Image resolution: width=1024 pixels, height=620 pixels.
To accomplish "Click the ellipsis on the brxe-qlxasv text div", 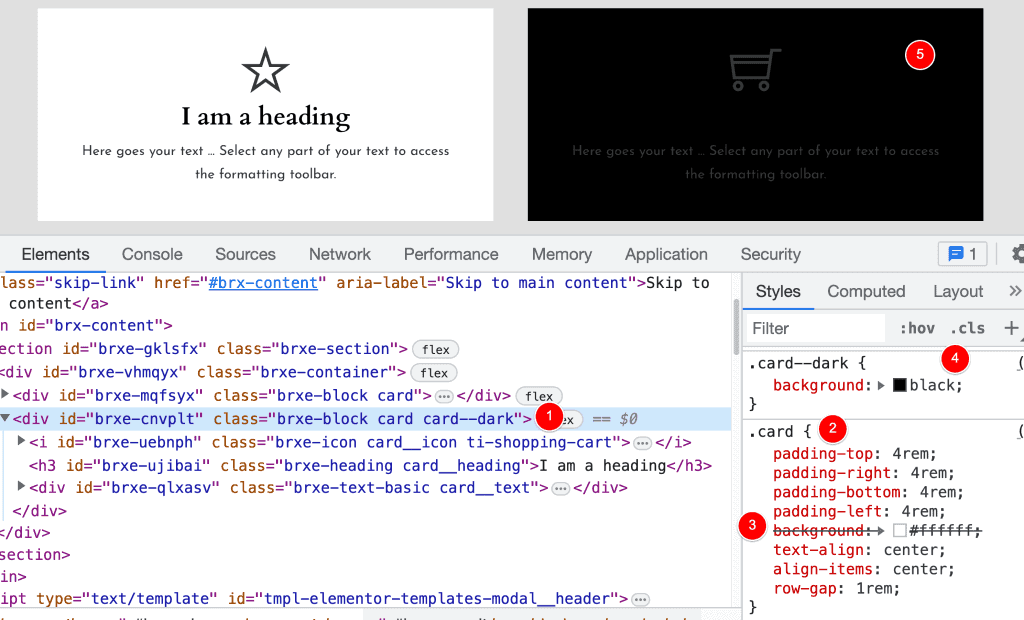I will click(558, 488).
